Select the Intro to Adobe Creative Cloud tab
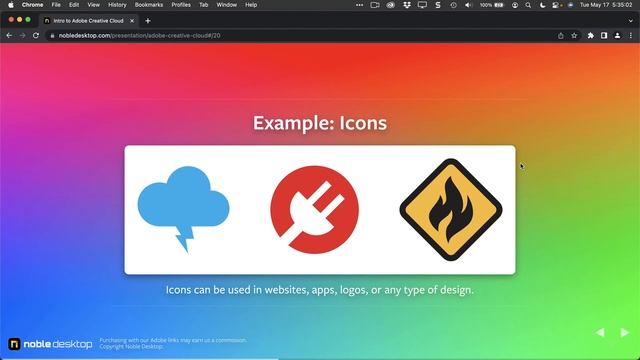Viewport: 640px width, 360px height. coord(89,21)
